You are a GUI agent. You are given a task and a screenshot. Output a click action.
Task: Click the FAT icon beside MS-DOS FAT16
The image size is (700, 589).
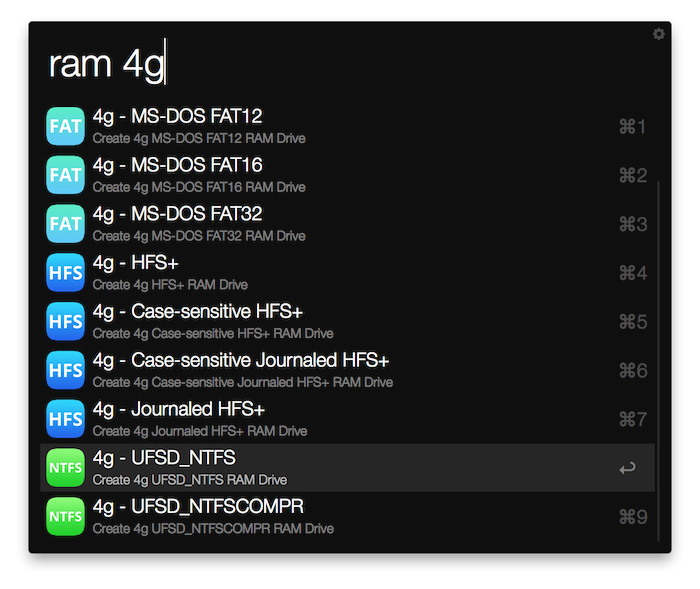point(65,175)
